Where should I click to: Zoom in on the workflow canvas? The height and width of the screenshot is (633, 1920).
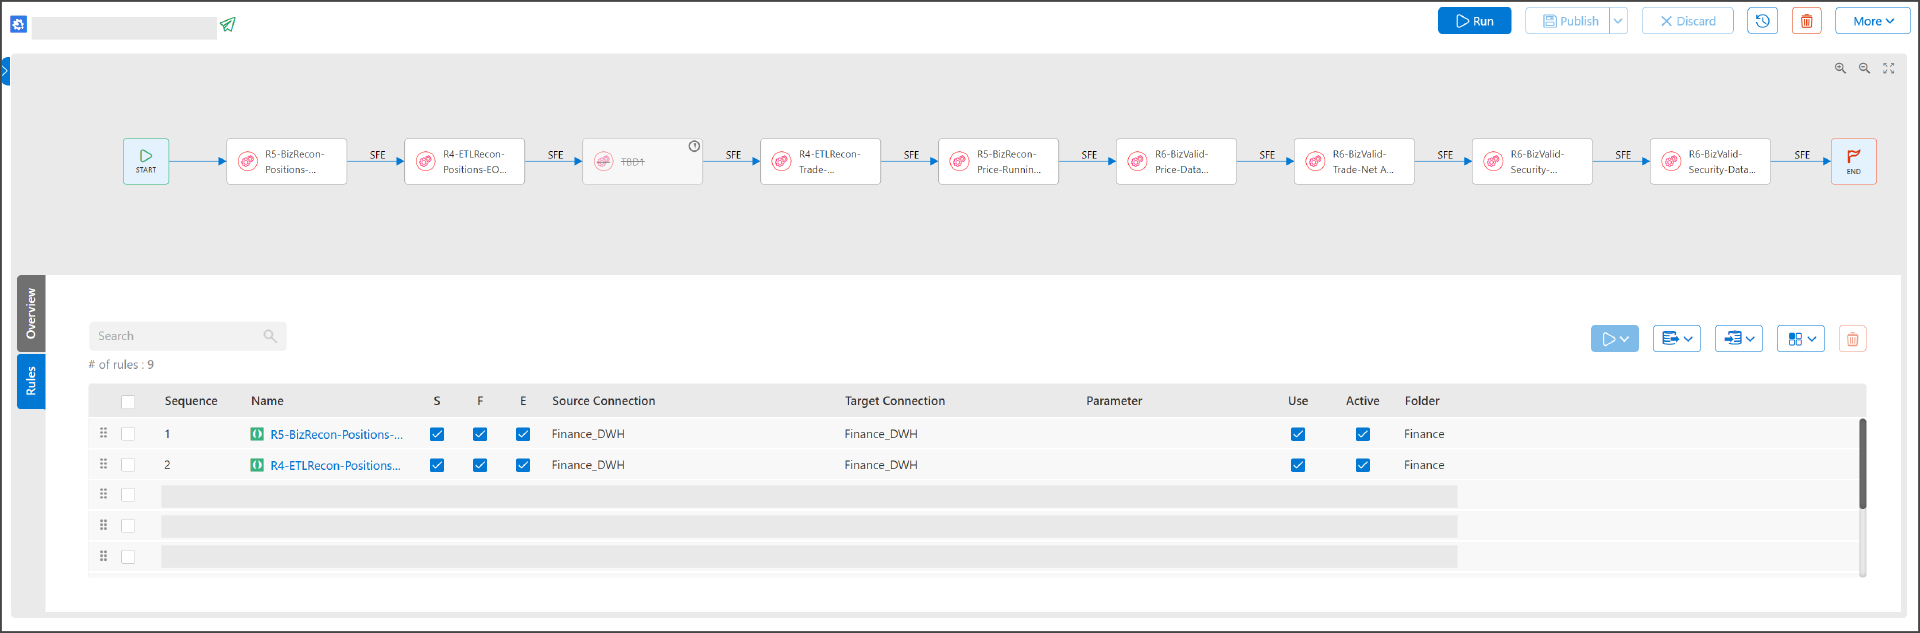tap(1840, 68)
